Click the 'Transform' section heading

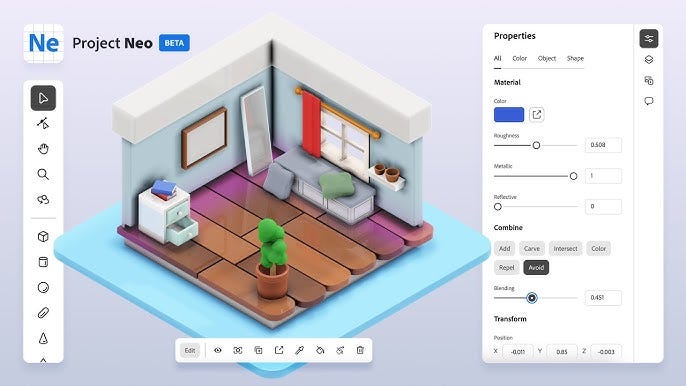pos(510,319)
